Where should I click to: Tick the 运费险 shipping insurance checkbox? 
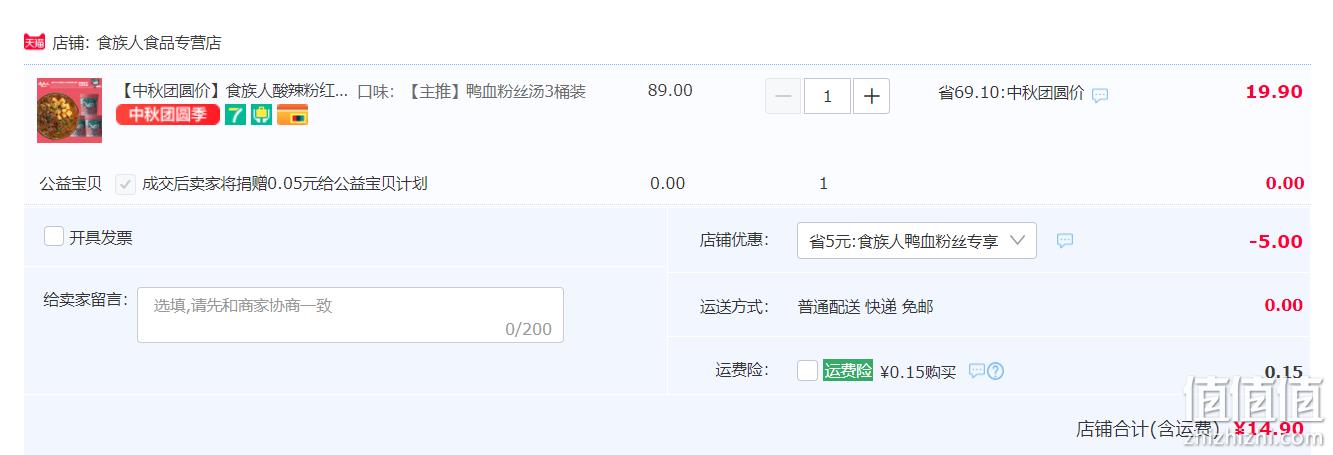[x=808, y=371]
